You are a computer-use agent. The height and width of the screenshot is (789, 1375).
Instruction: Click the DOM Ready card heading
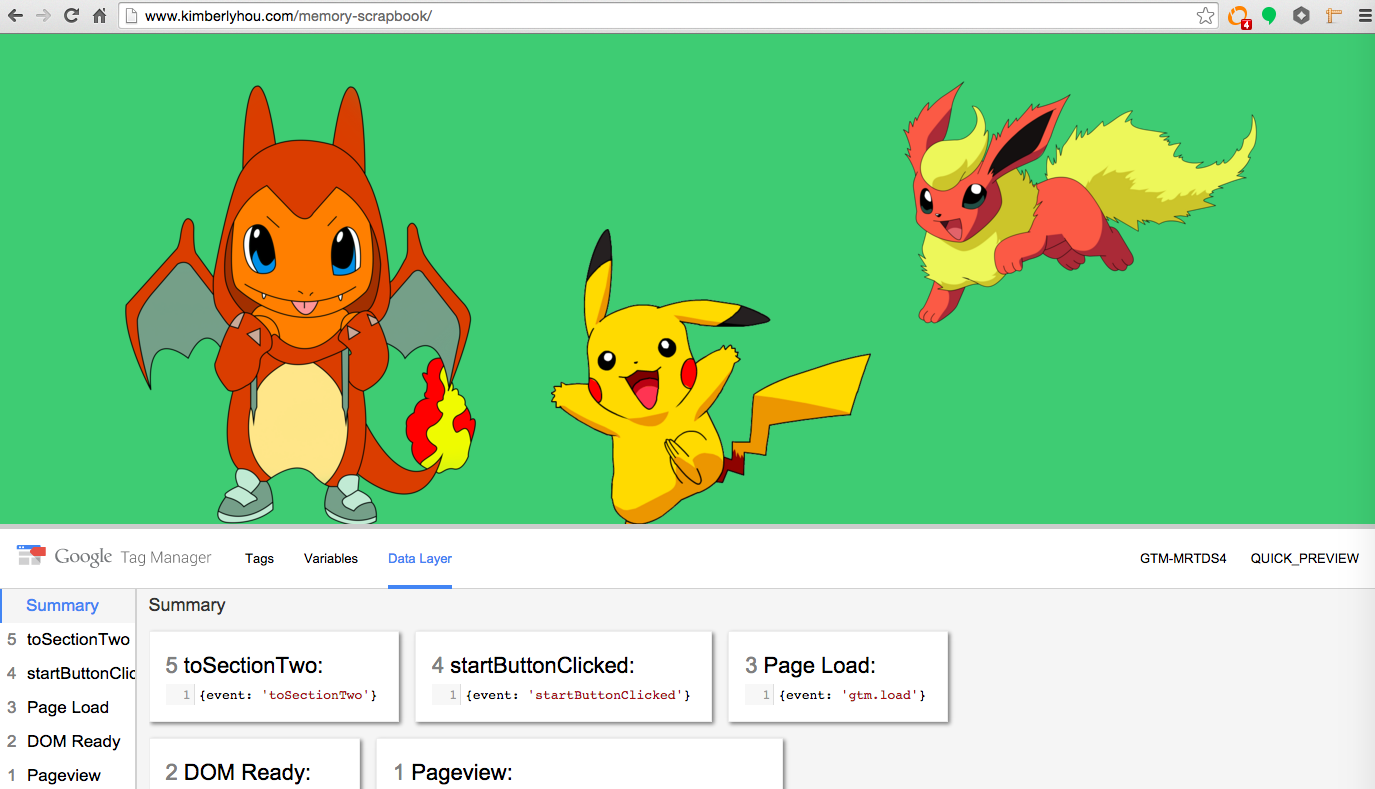tap(238, 772)
